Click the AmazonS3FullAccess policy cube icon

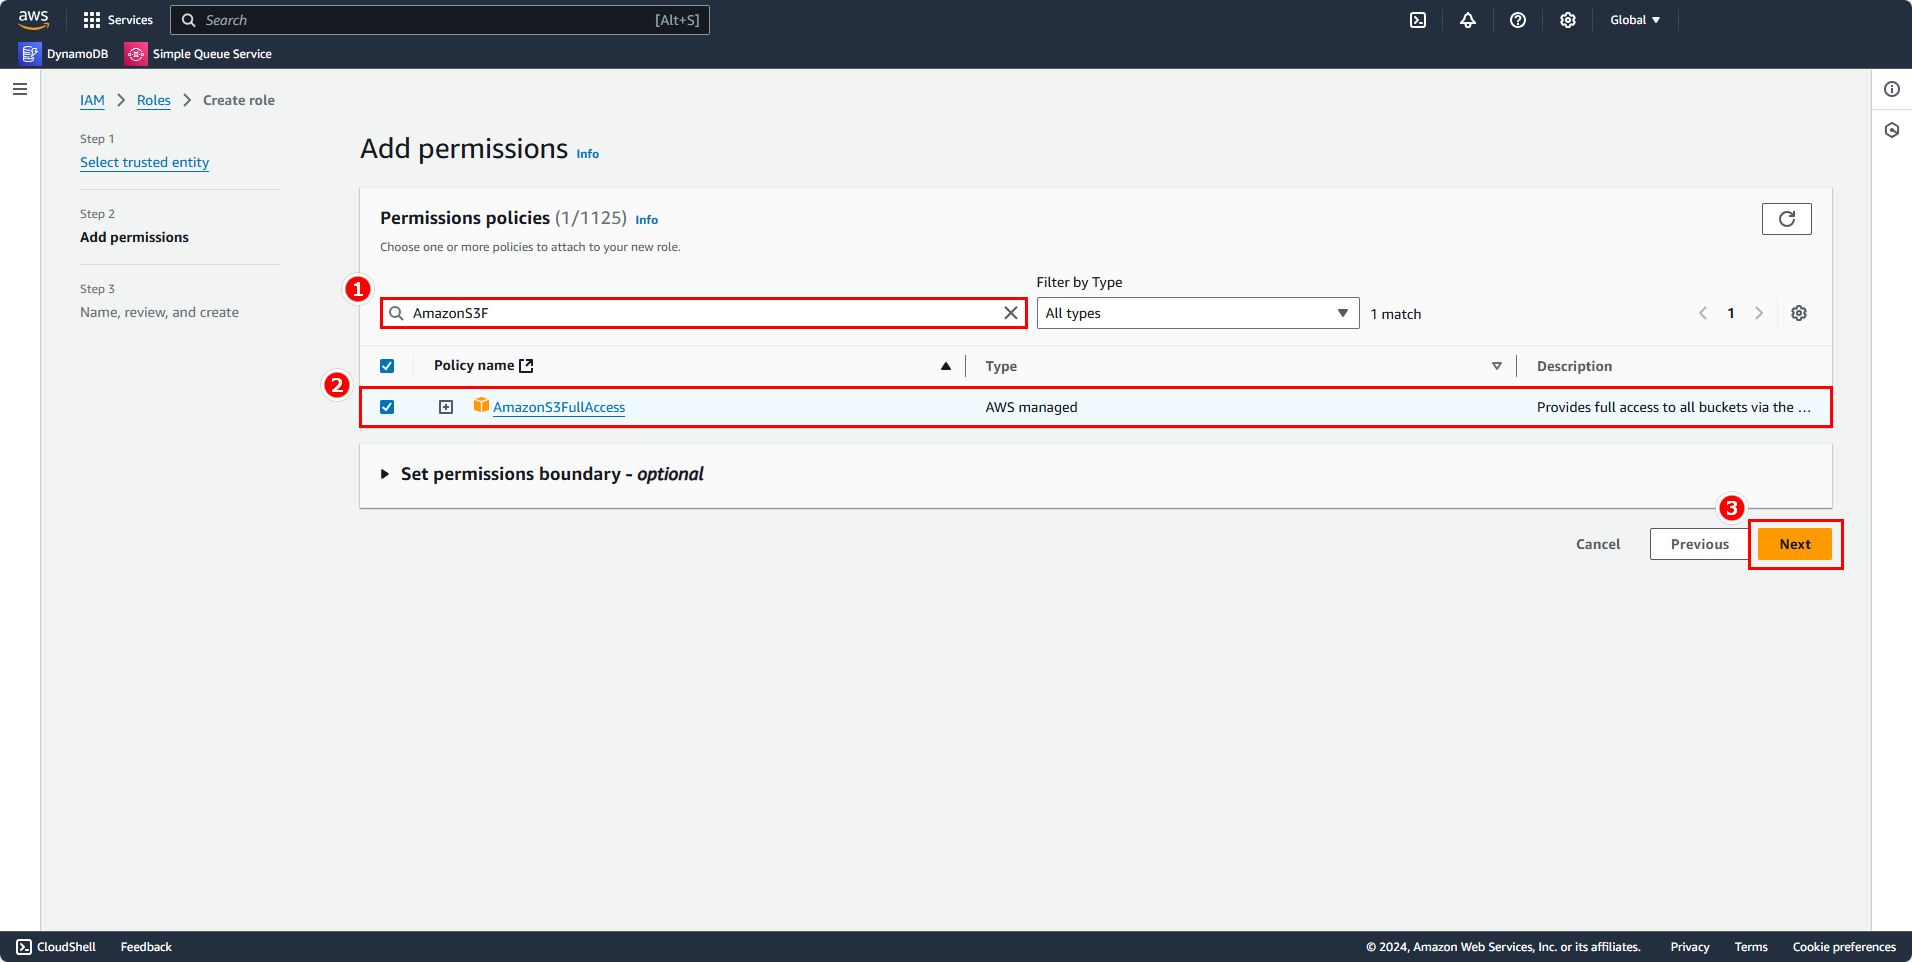(x=481, y=405)
